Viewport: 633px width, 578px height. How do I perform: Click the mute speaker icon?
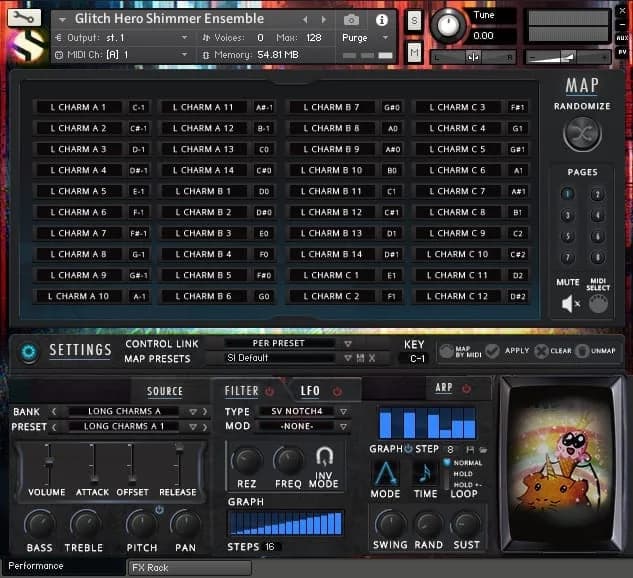(x=569, y=304)
